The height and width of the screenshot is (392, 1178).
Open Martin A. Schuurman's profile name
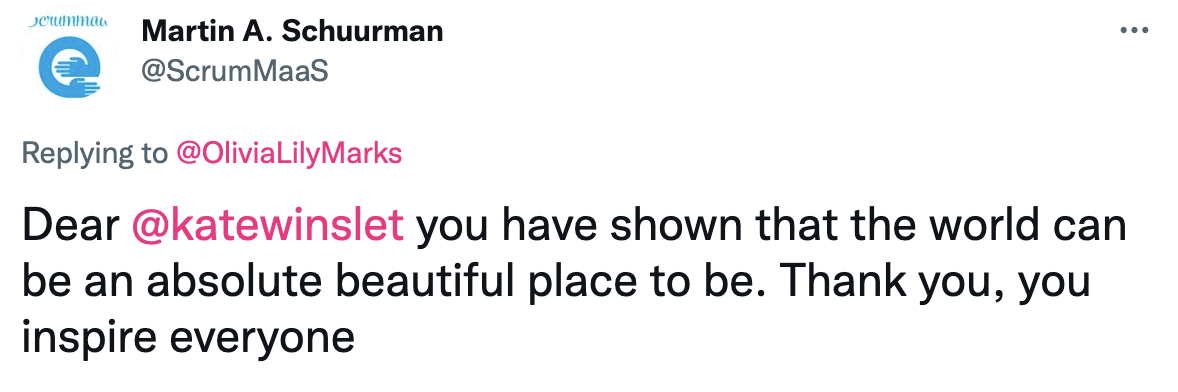pyautogui.click(x=292, y=32)
